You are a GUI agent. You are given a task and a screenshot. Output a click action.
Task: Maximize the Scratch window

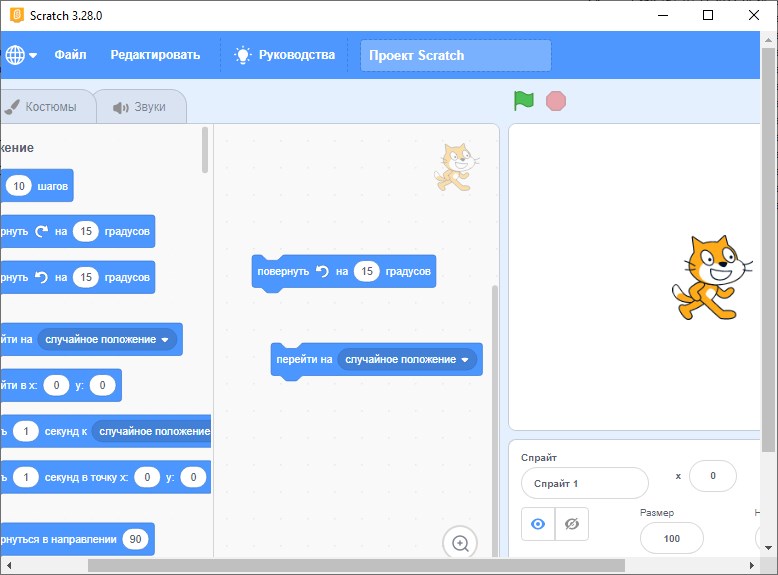[708, 15]
